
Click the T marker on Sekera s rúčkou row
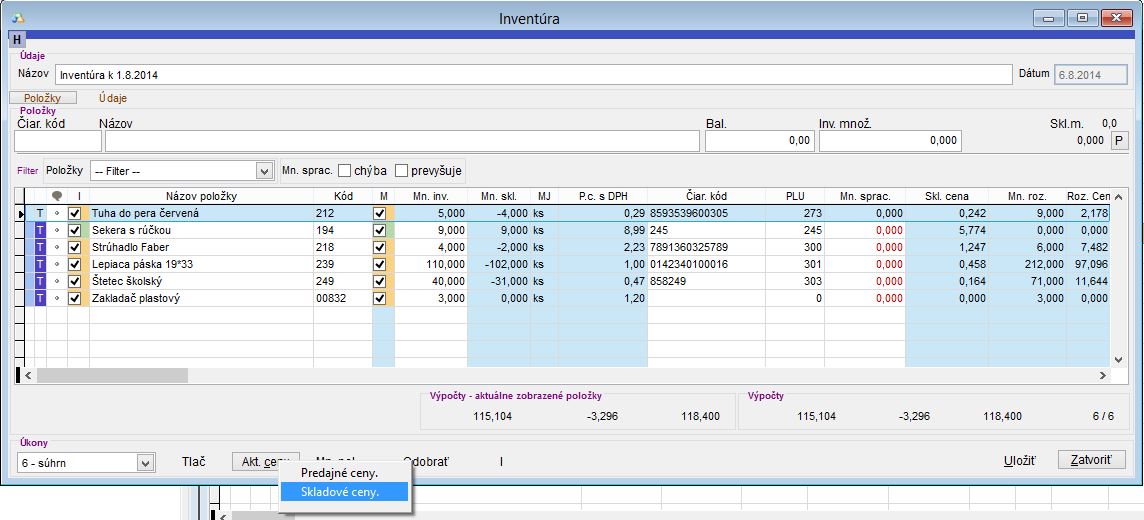pos(40,230)
